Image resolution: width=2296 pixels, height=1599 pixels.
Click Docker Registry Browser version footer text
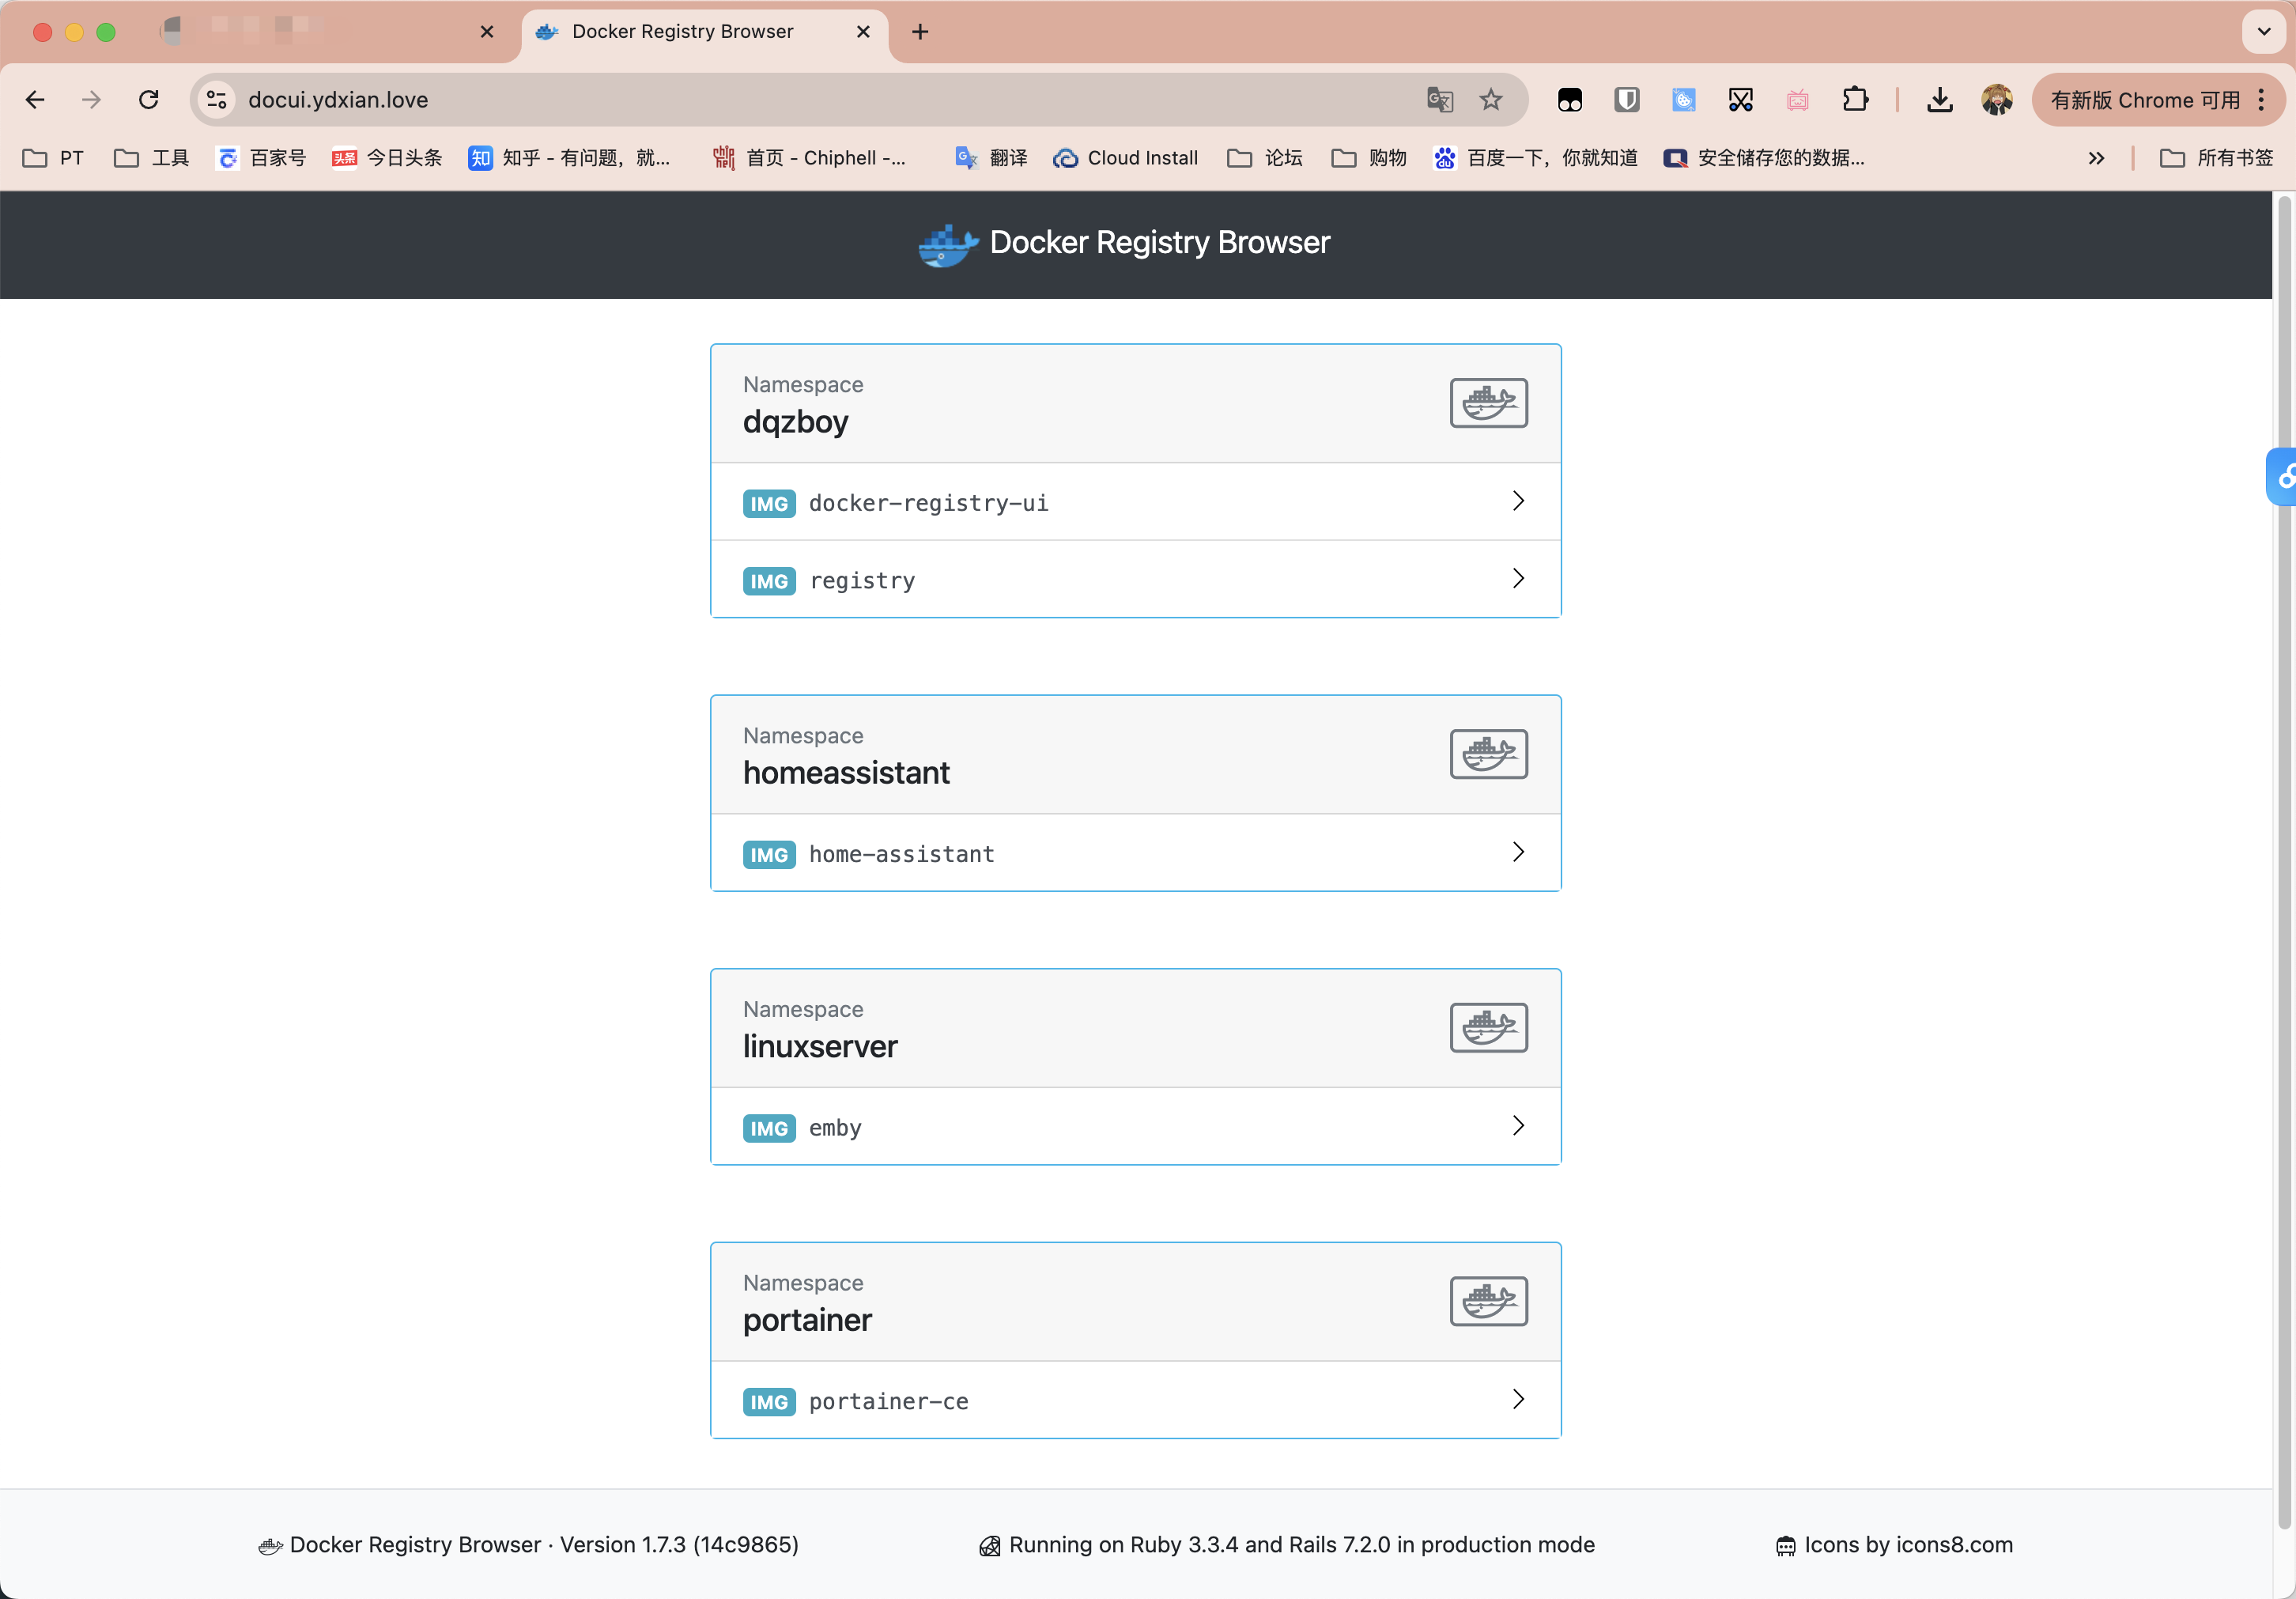544,1545
